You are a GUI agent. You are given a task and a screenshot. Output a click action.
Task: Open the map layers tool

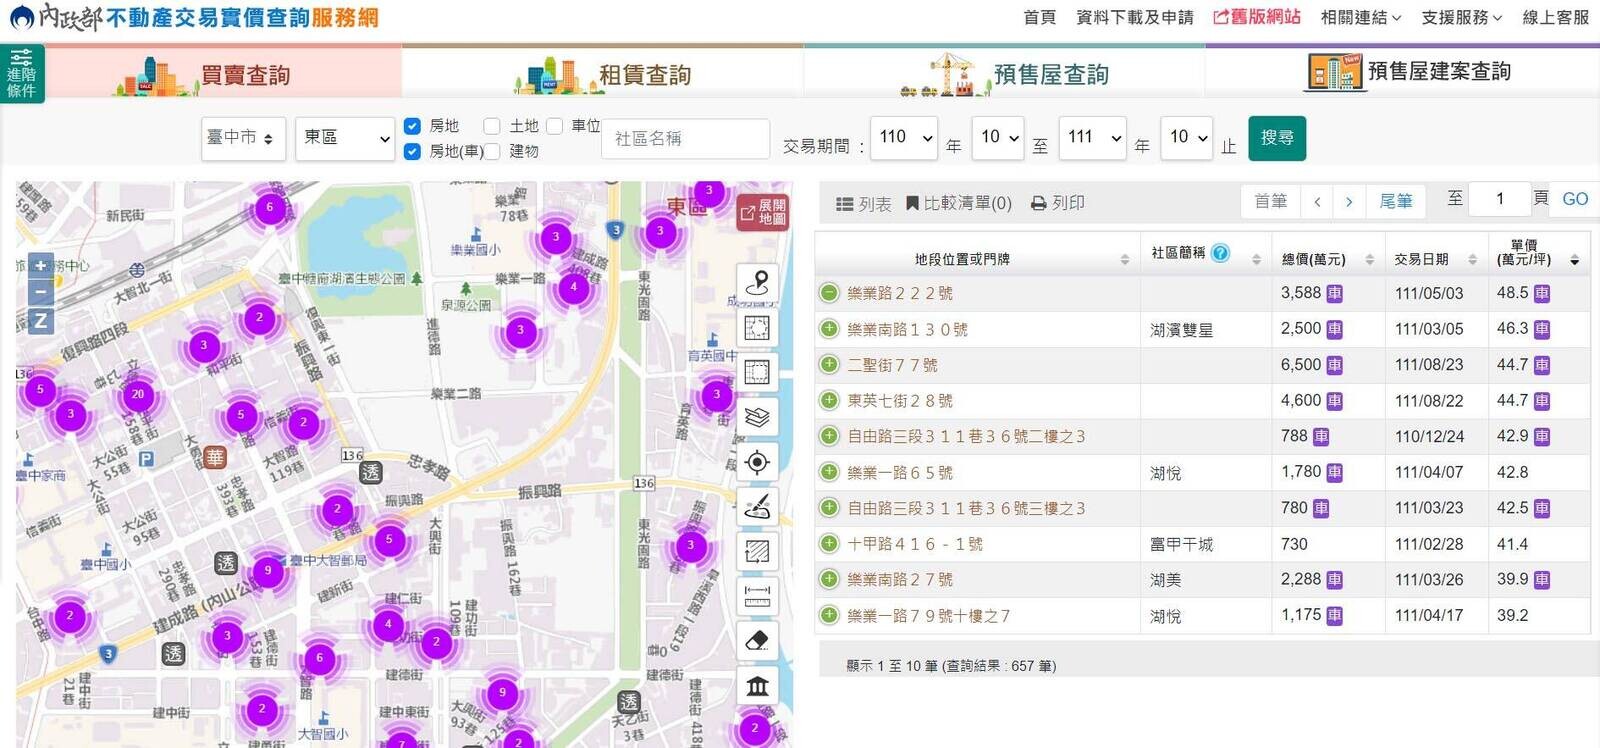[757, 417]
